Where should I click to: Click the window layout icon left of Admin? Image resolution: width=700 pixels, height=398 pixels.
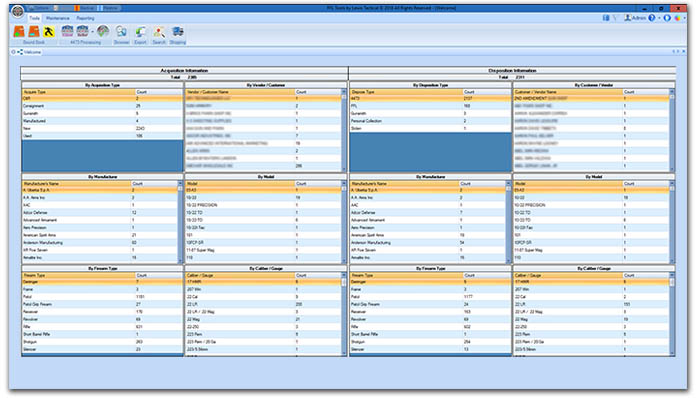coord(606,18)
